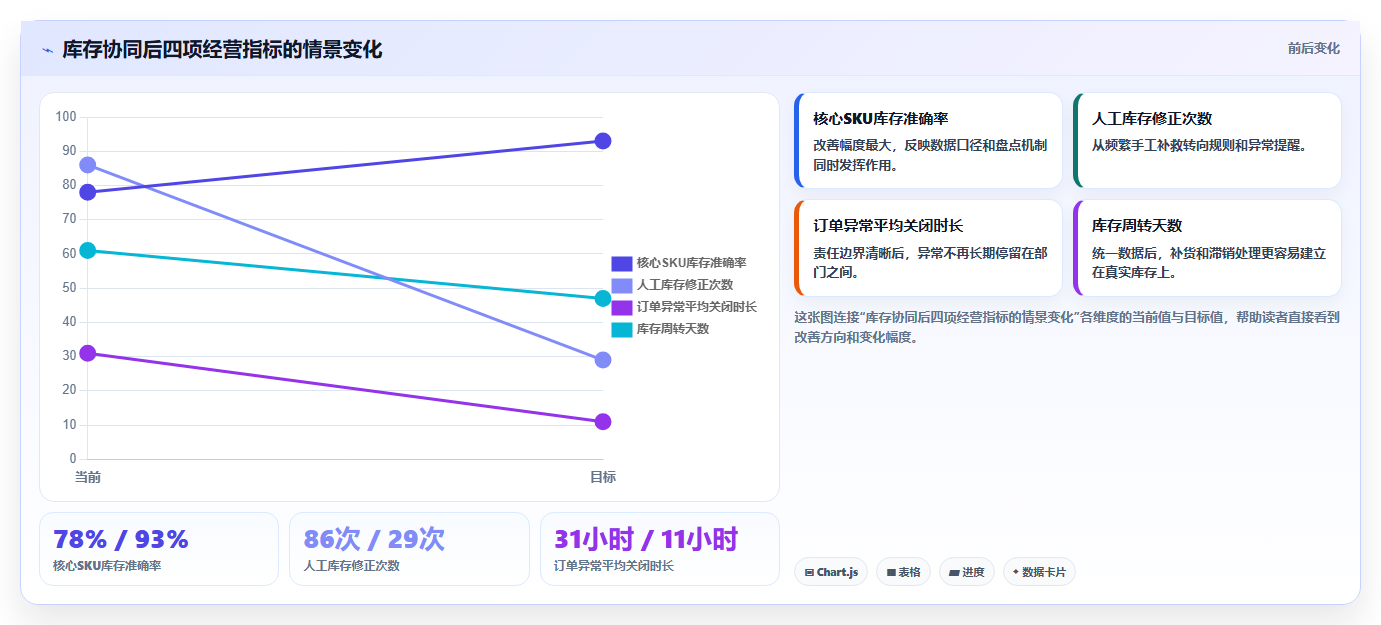Open the 78% / 93% stat card

coord(159,549)
